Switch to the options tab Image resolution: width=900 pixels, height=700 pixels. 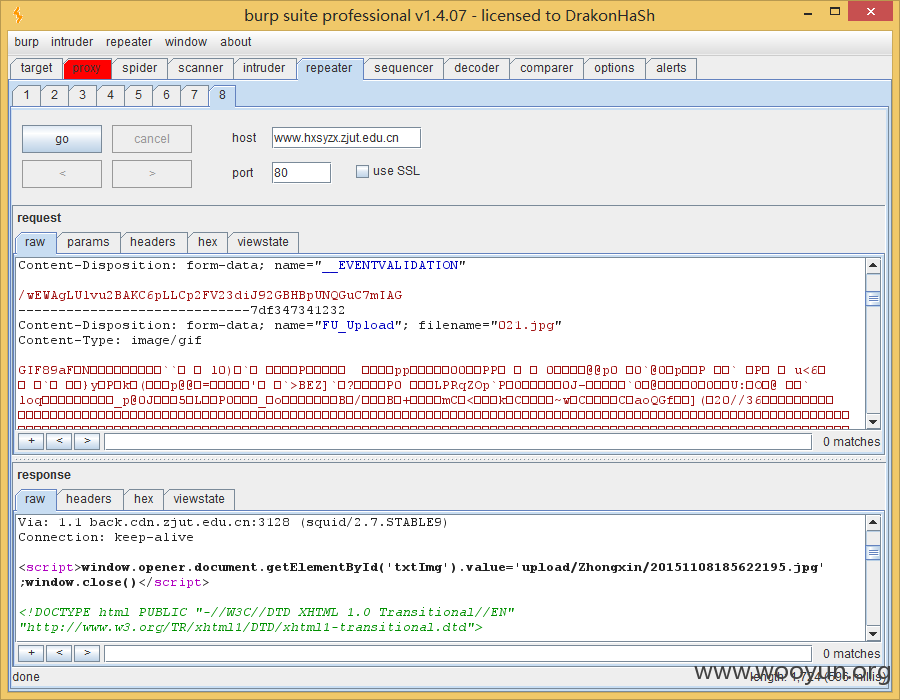point(614,68)
